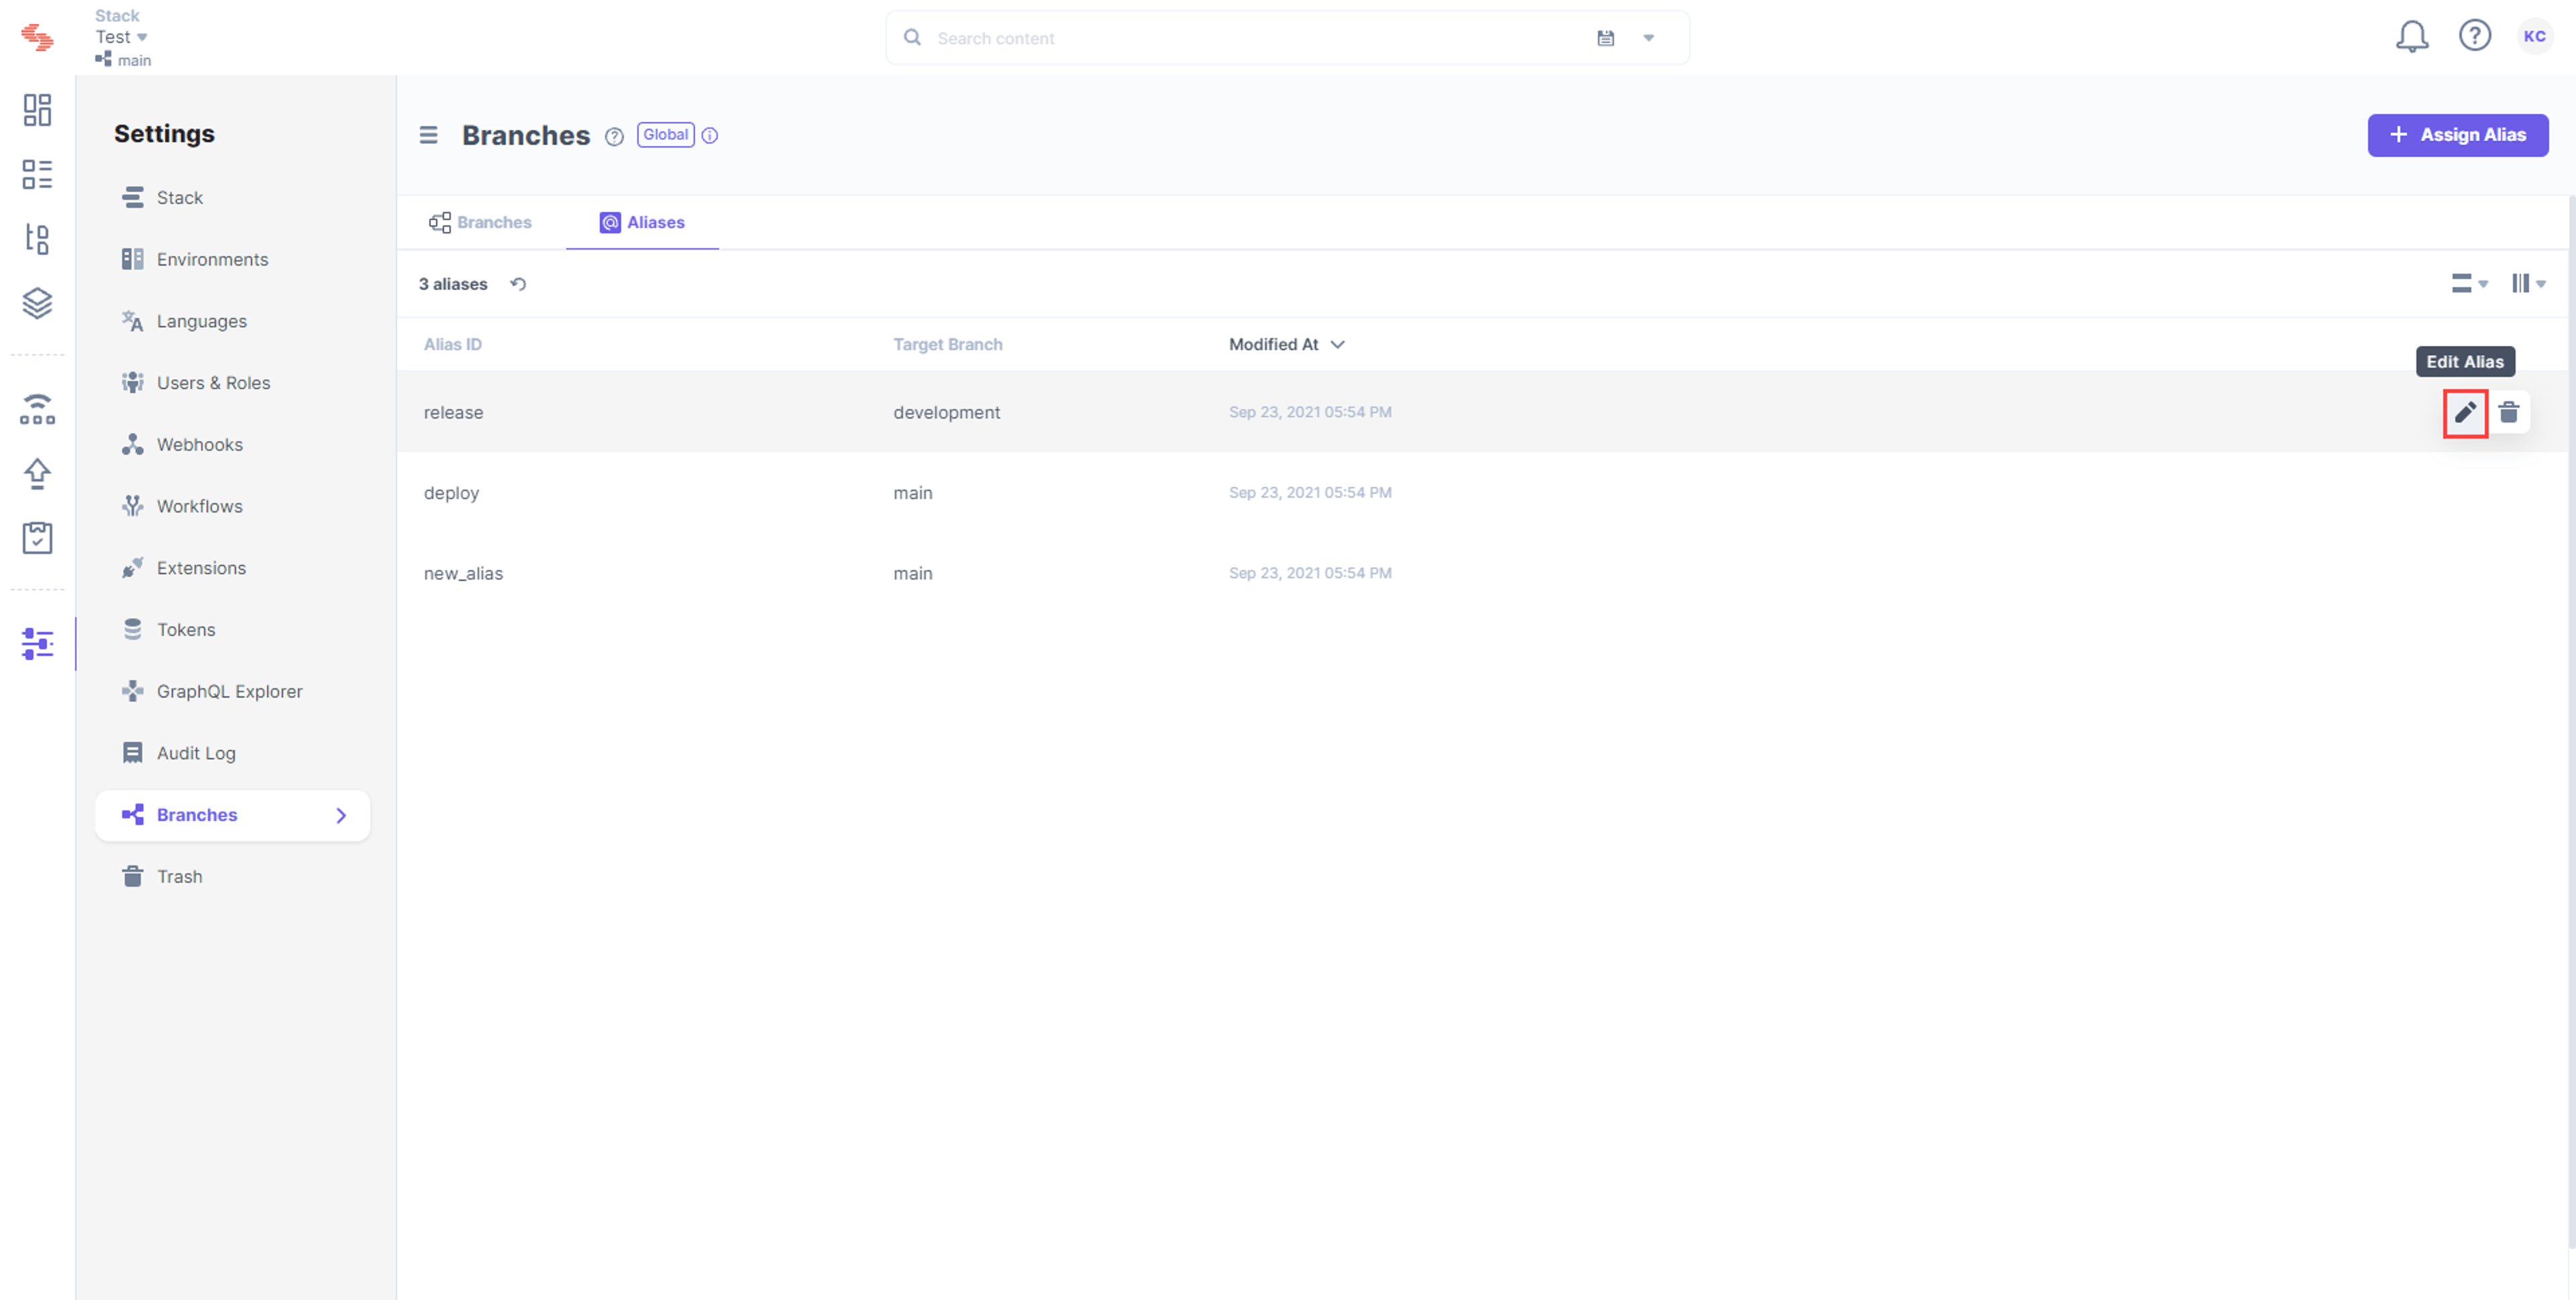Open the KC user avatar
This screenshot has width=2576, height=1300.
(x=2534, y=37)
